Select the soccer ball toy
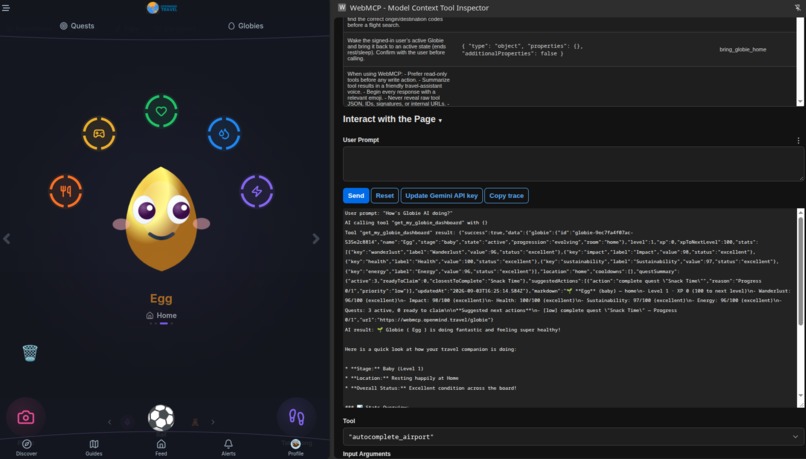This screenshot has width=806, height=459. (x=161, y=418)
